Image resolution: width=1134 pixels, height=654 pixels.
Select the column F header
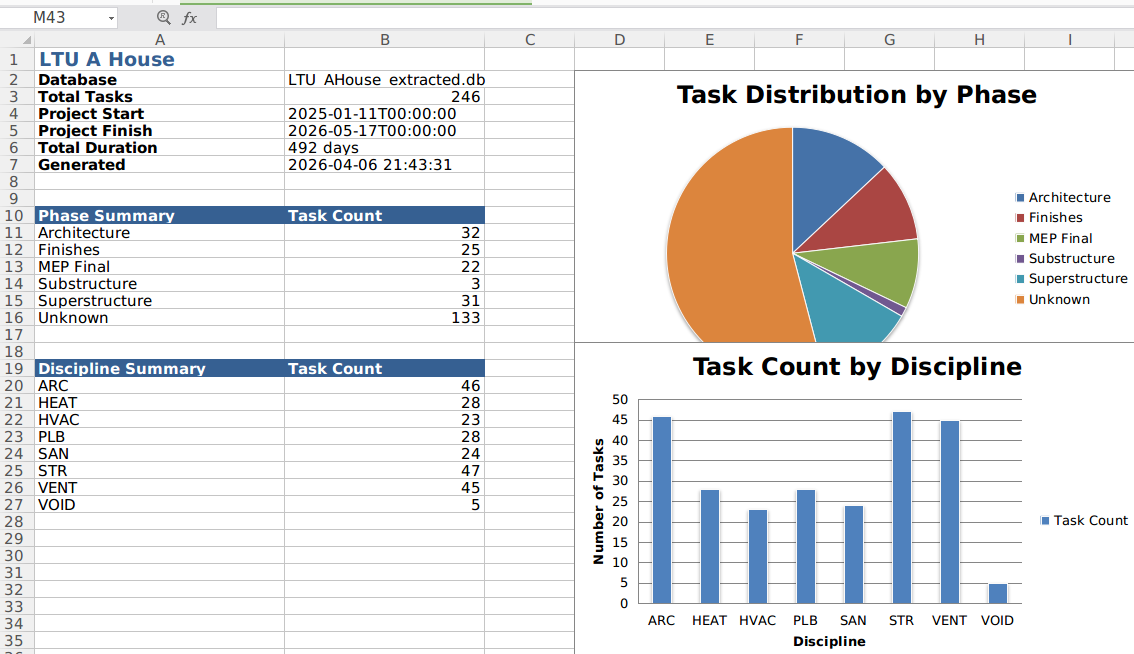click(799, 39)
